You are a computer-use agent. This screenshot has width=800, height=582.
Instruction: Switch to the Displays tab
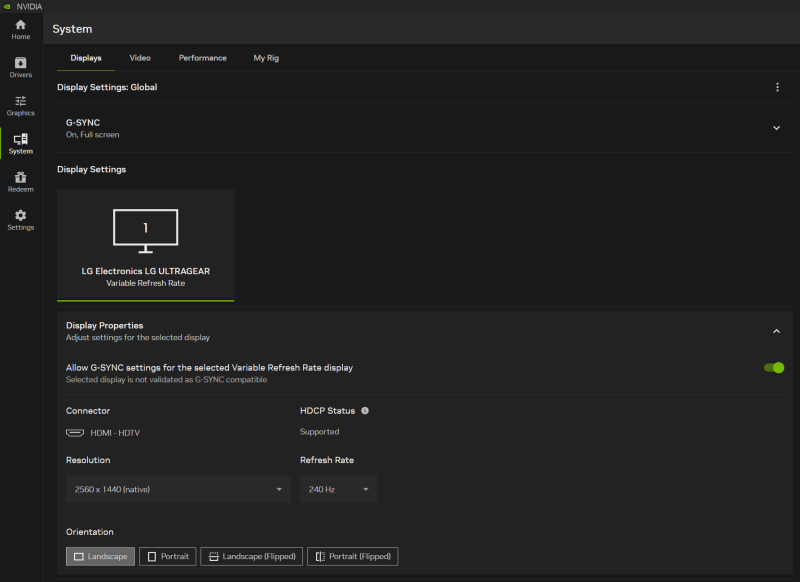tap(86, 58)
